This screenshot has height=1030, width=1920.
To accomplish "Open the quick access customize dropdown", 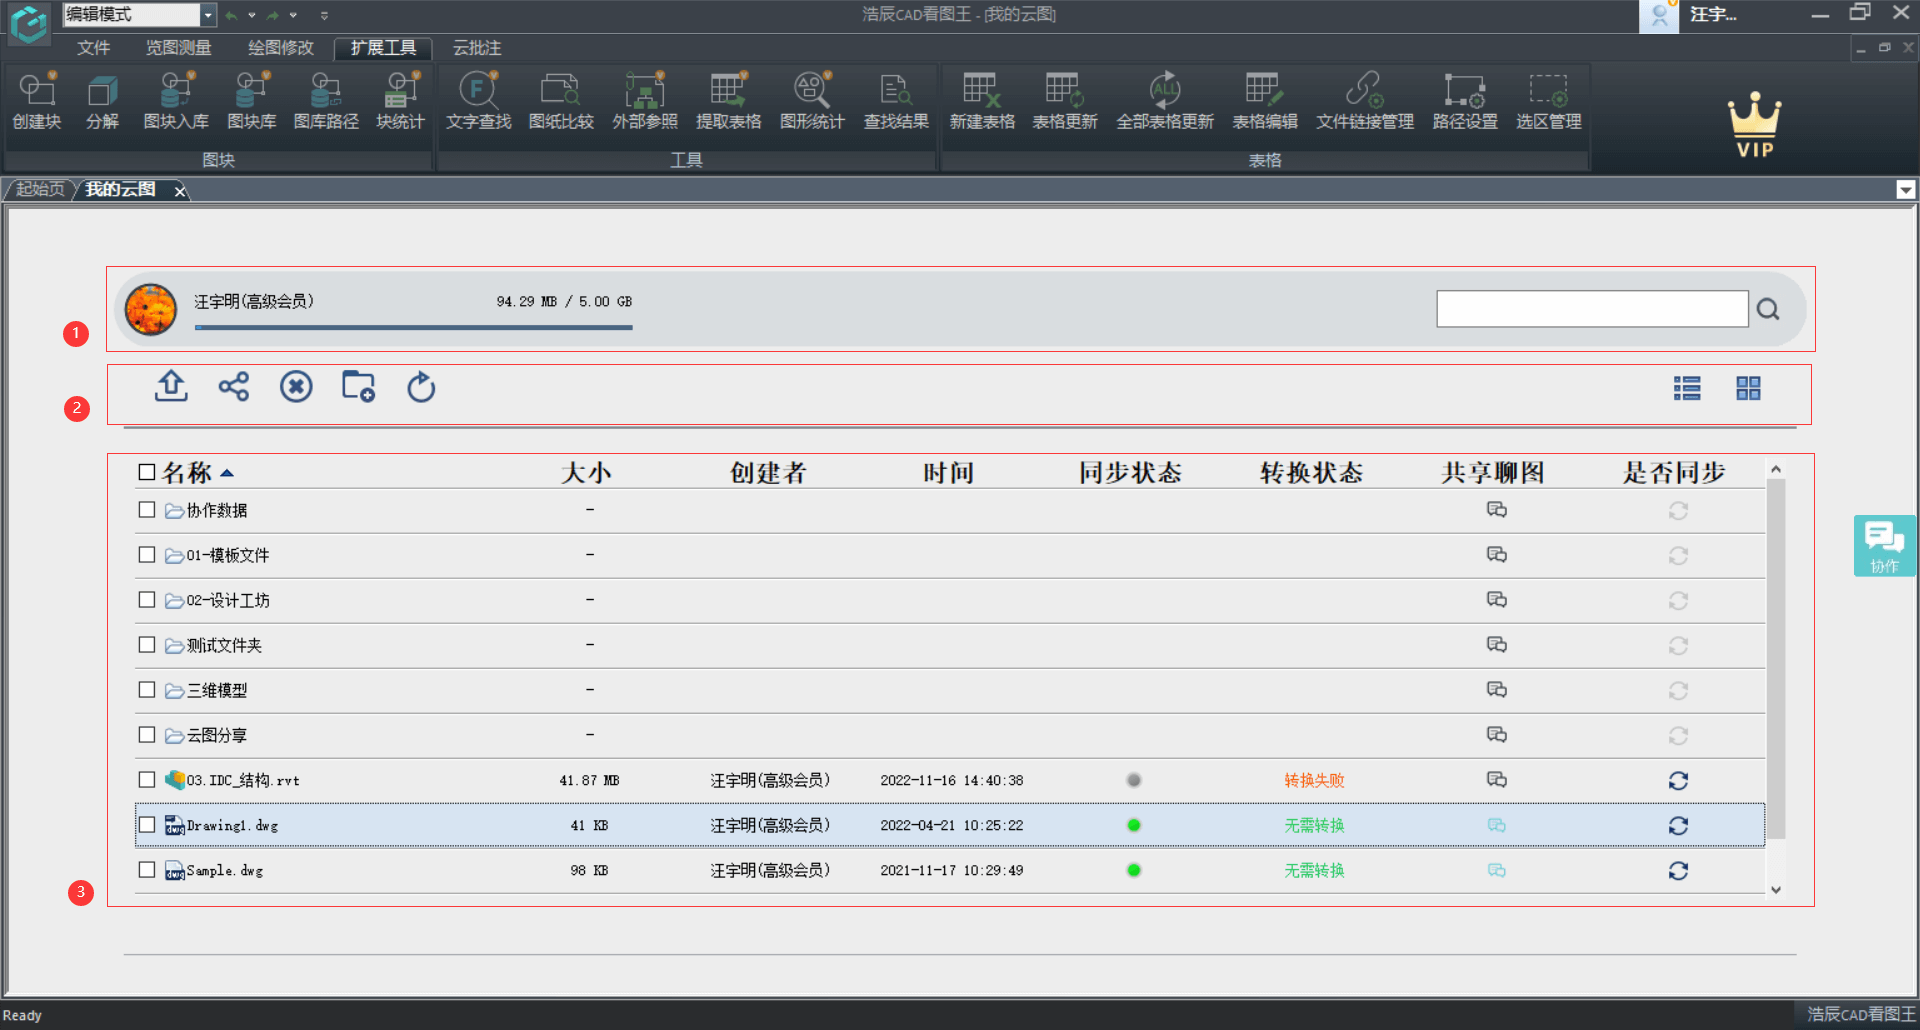I will click(x=324, y=15).
